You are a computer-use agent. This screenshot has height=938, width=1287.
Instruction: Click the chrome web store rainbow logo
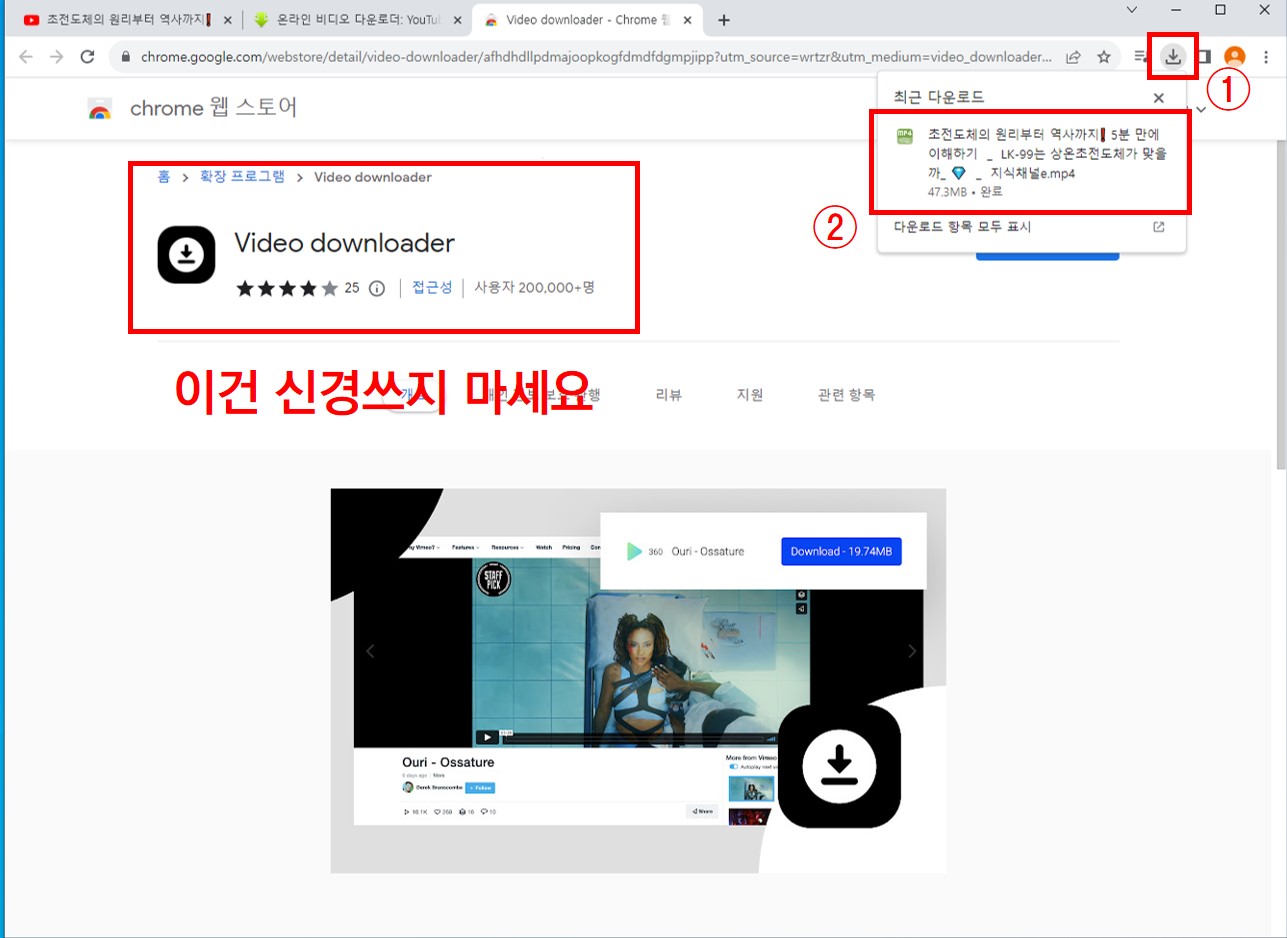coord(100,108)
